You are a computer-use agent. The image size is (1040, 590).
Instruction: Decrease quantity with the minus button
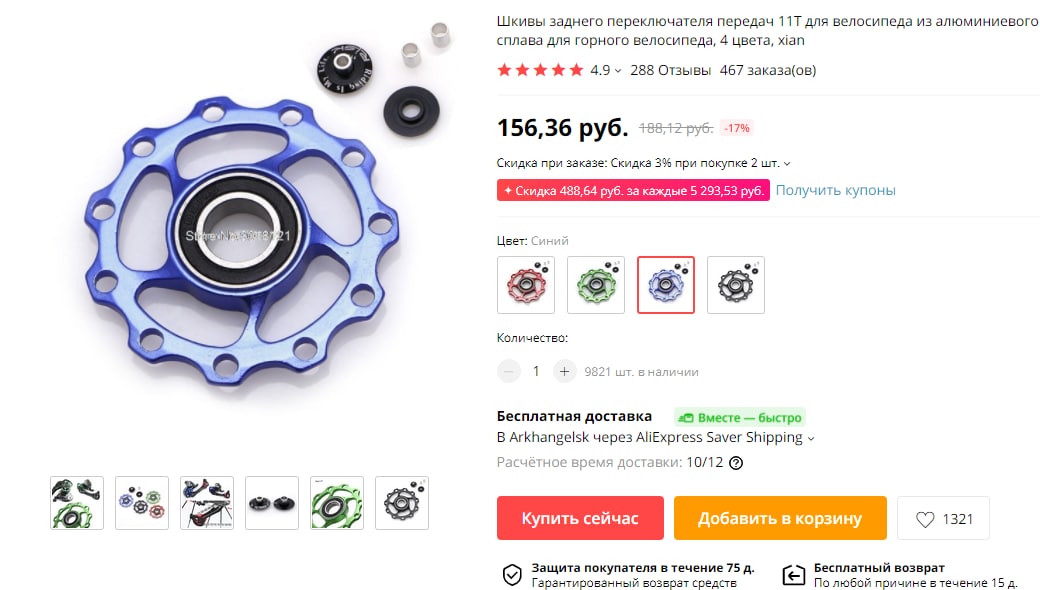tap(509, 371)
